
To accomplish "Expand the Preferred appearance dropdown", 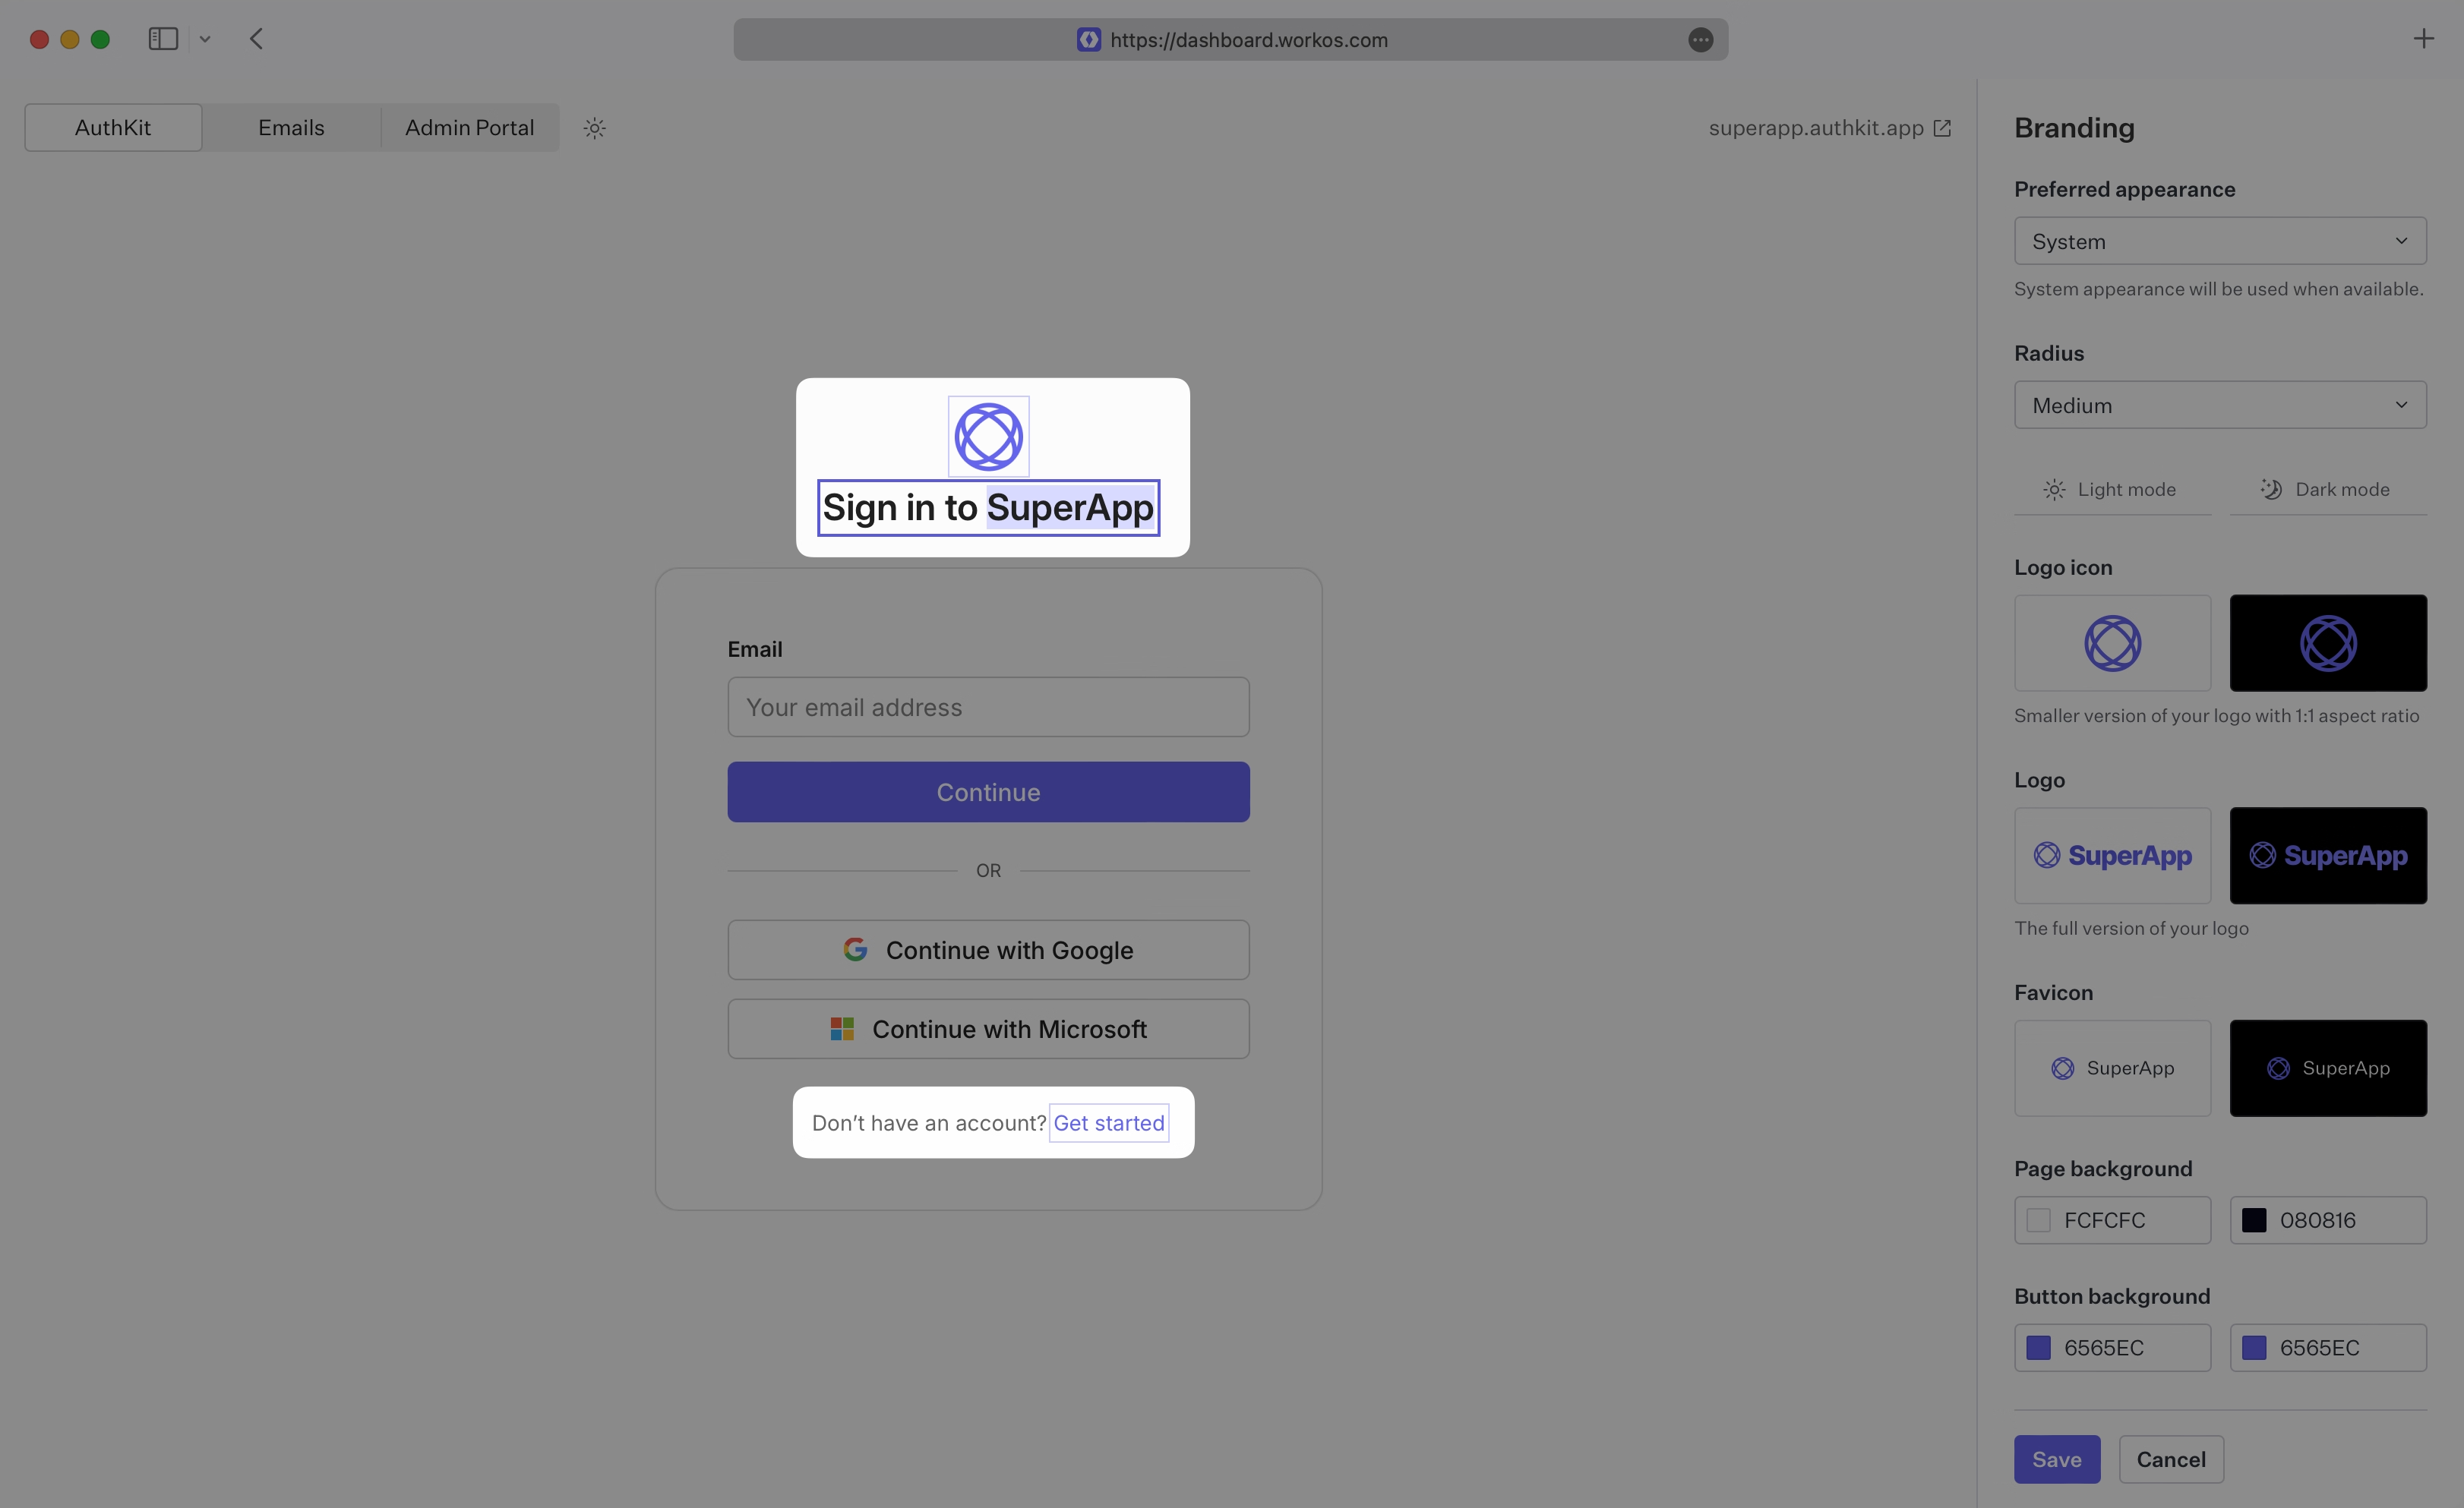I will click(x=2219, y=239).
